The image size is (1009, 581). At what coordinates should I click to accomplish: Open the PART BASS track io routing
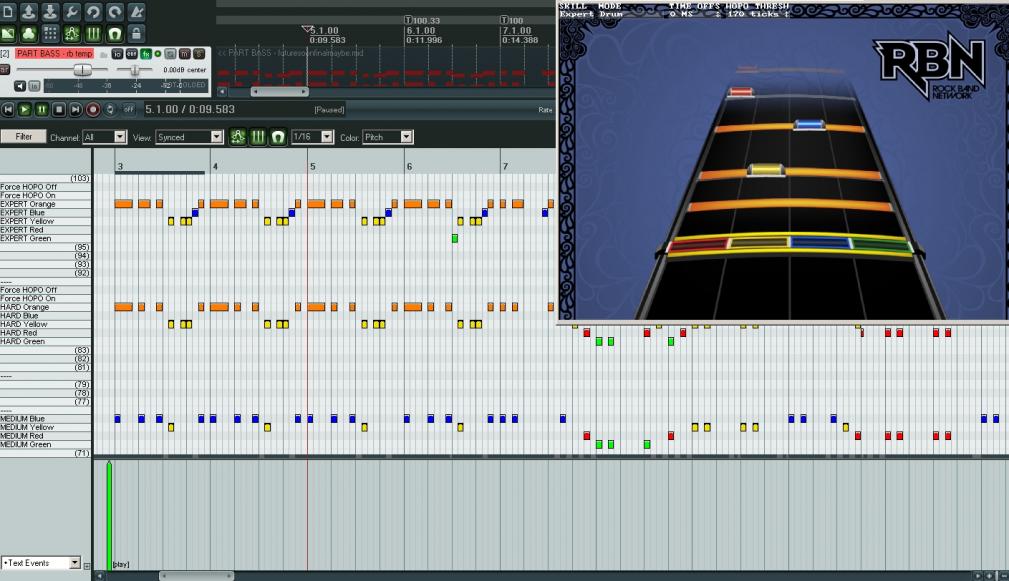coord(117,54)
